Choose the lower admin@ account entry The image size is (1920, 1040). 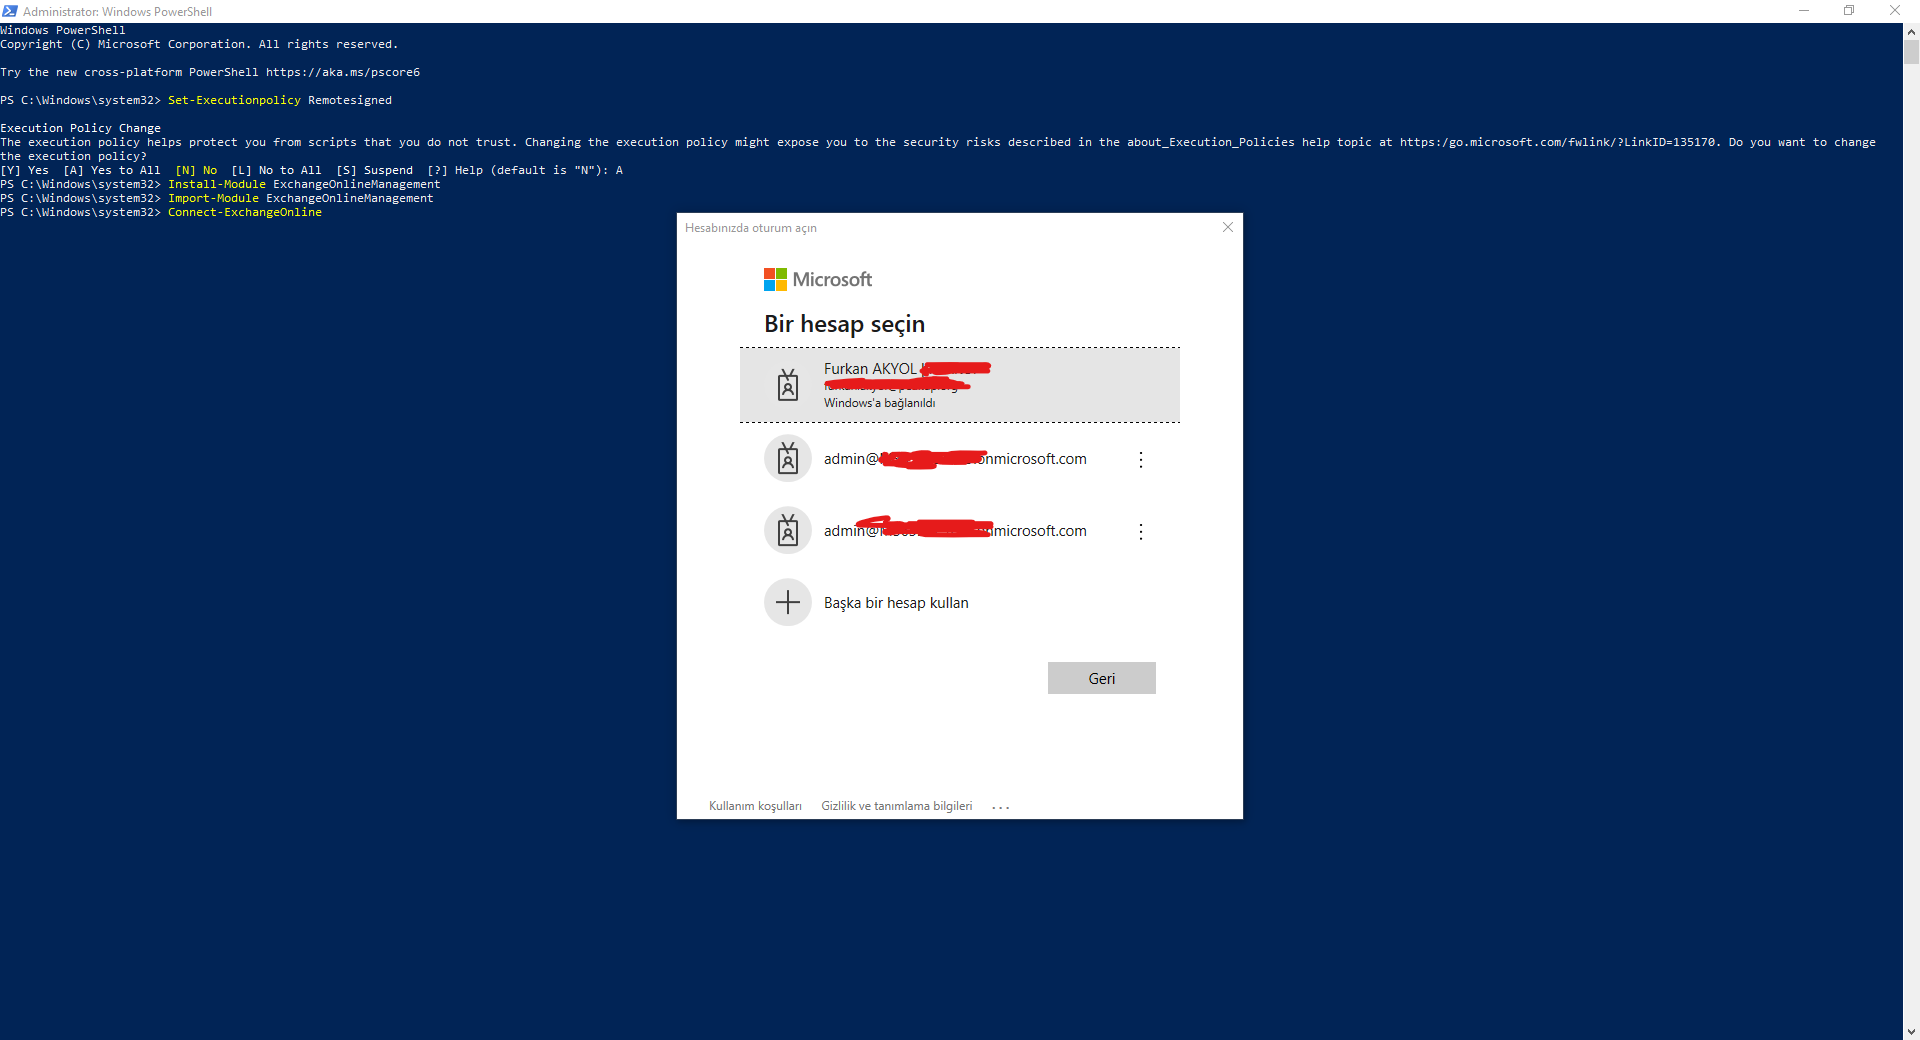click(954, 531)
